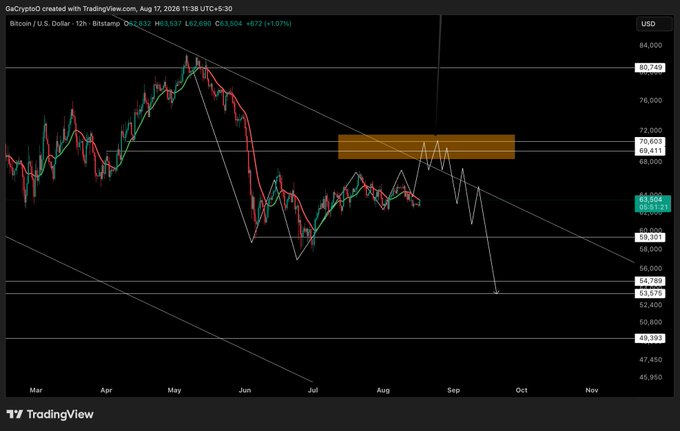Click the 45,950 price axis tick
The width and height of the screenshot is (680, 431).
click(x=651, y=377)
